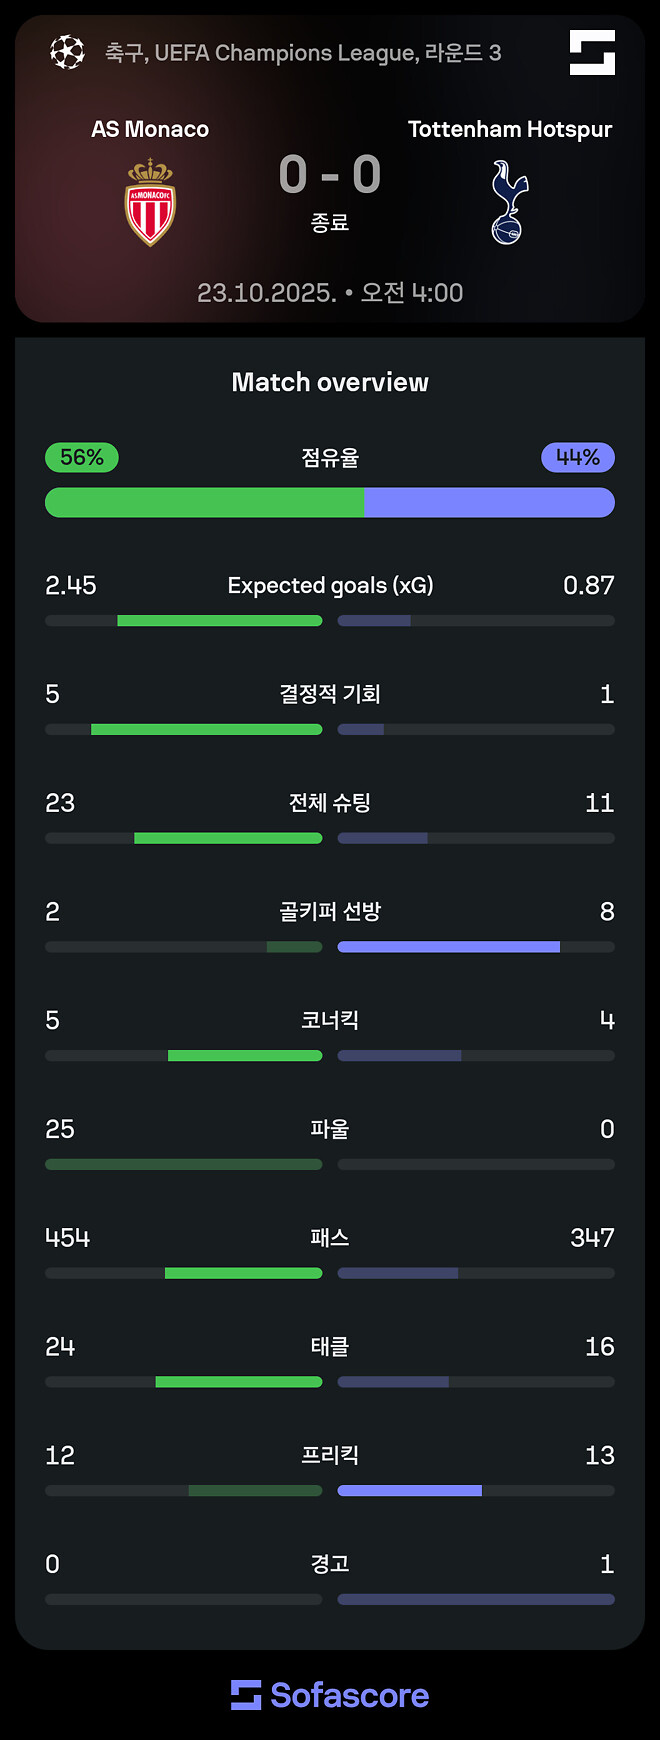660x1740 pixels.
Task: Click the 결정적 기회 stat label
Action: pos(330,694)
